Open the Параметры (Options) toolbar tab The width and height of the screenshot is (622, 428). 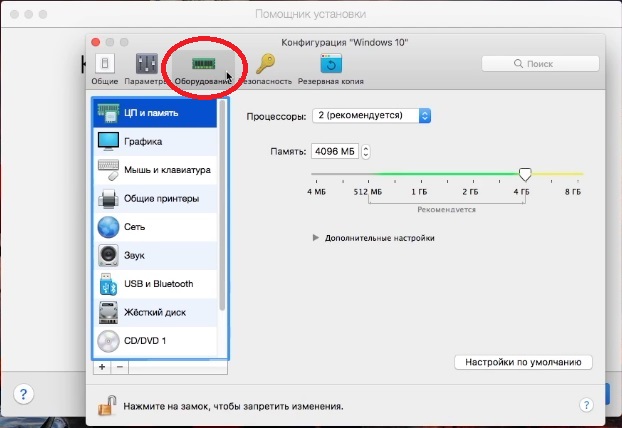(x=146, y=66)
